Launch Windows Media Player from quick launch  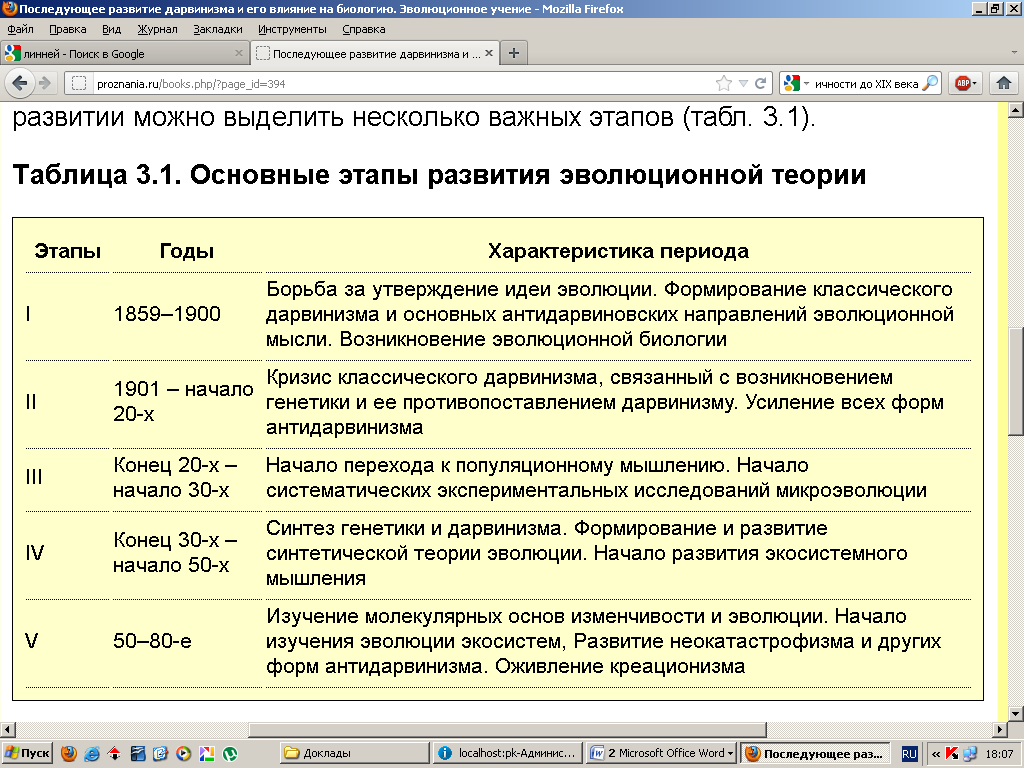pyautogui.click(x=184, y=754)
